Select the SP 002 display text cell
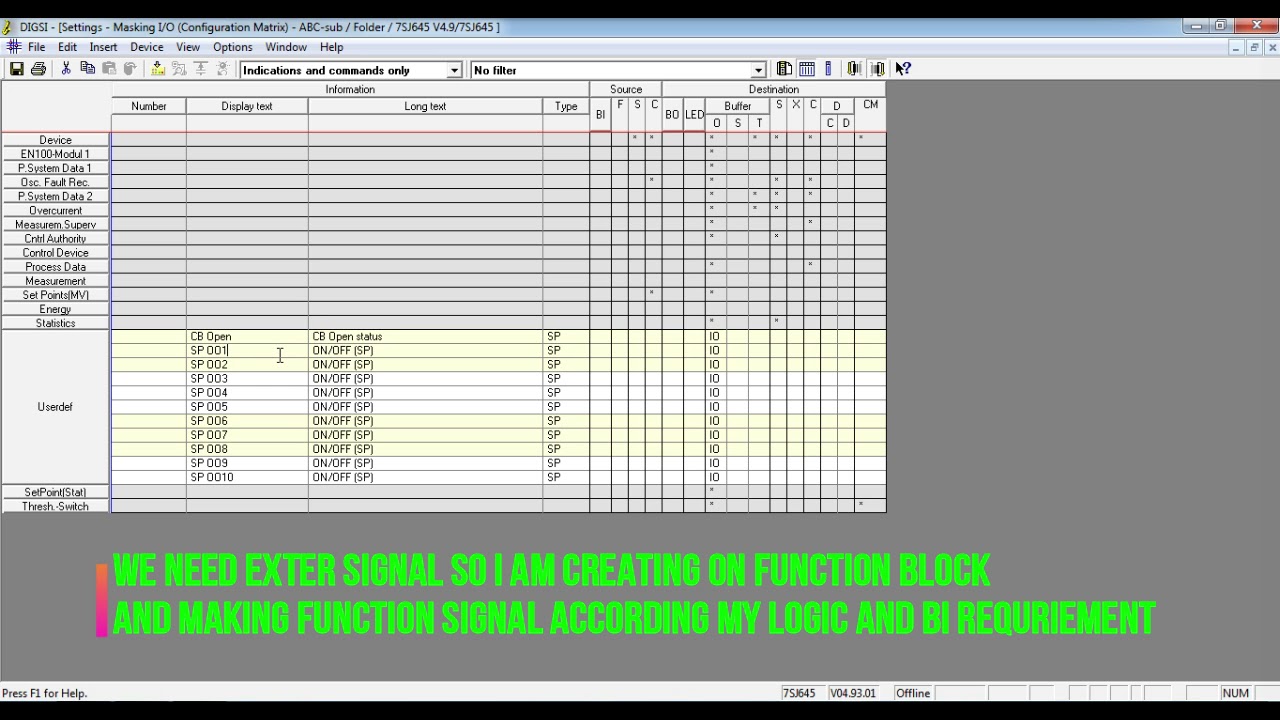 tap(247, 365)
